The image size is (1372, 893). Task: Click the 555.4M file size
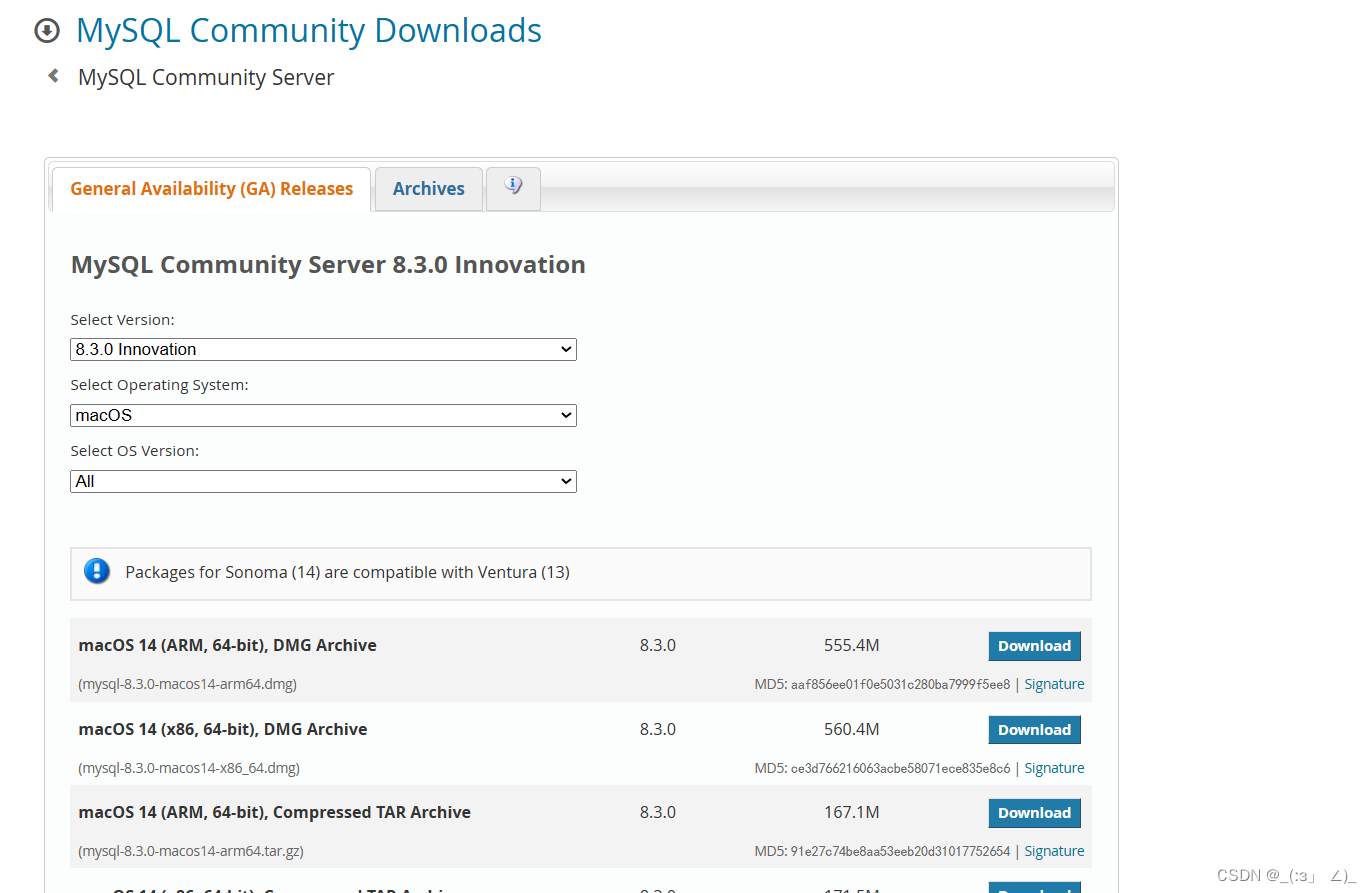[x=851, y=645]
